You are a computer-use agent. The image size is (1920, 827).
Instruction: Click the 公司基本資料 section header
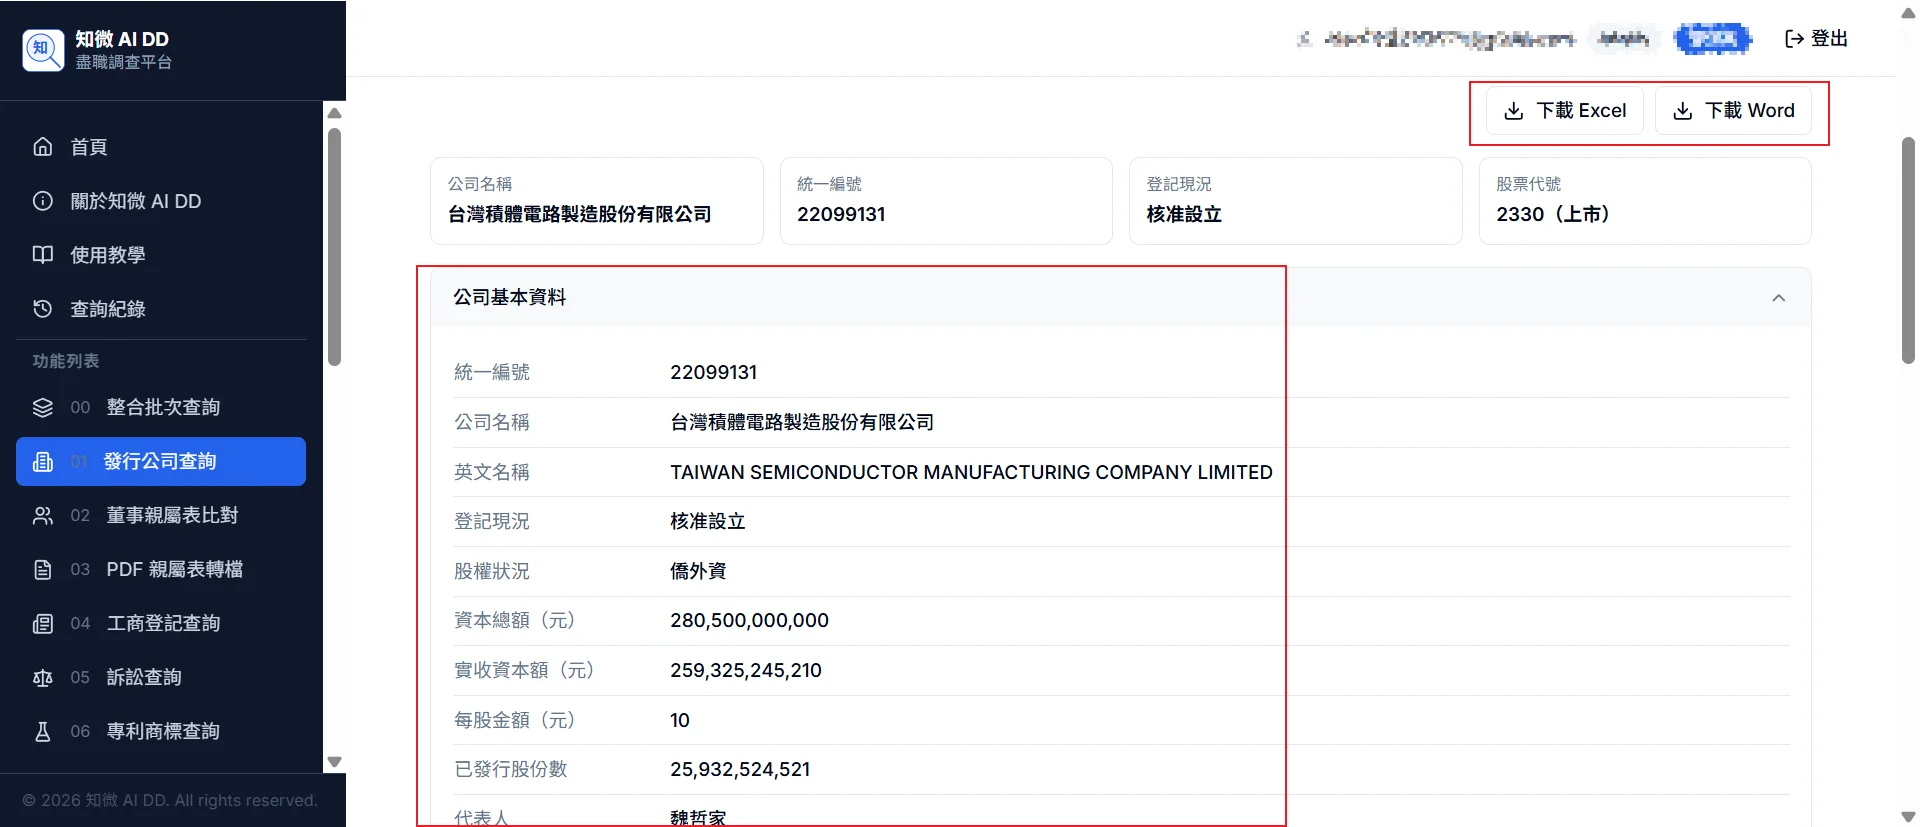(1120, 297)
